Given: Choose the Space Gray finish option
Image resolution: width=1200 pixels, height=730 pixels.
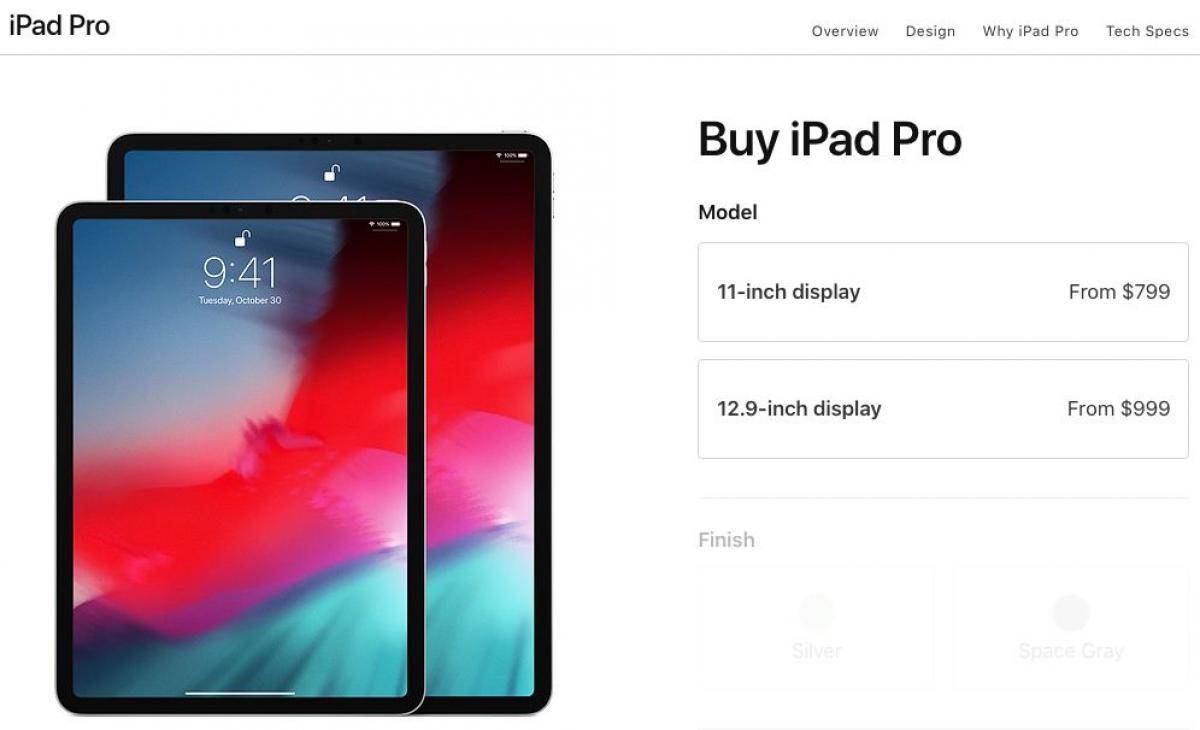Looking at the screenshot, I should coord(1070,628).
